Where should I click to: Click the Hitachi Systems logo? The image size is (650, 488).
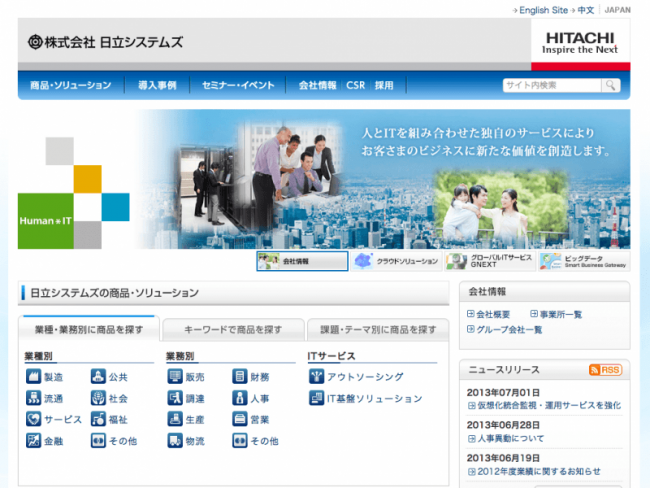105,42
